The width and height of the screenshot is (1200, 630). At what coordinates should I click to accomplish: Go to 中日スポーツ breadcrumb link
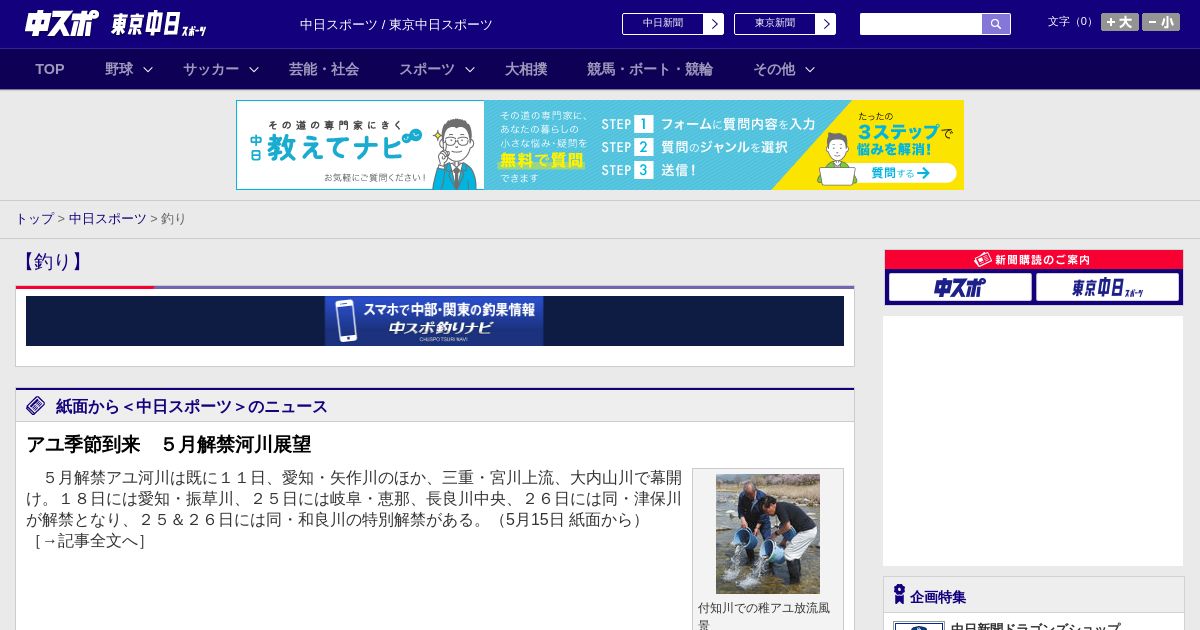108,218
